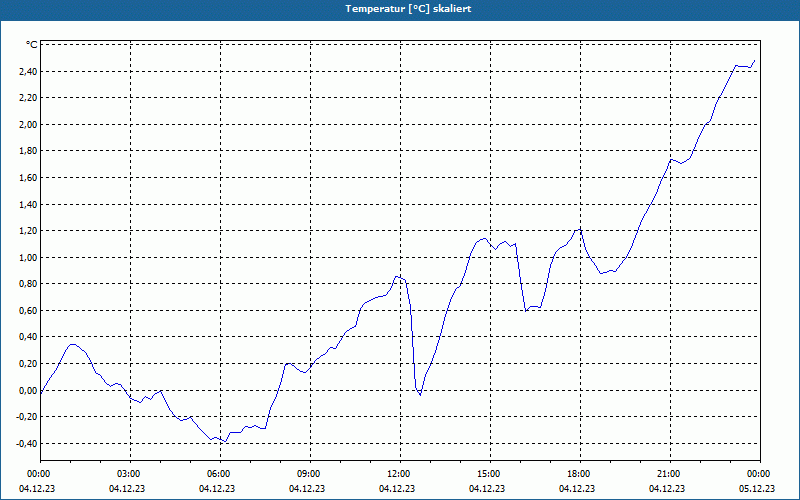Screen dimensions: 800x500
Task: Click the blue title bar of the chart
Action: click(x=400, y=10)
